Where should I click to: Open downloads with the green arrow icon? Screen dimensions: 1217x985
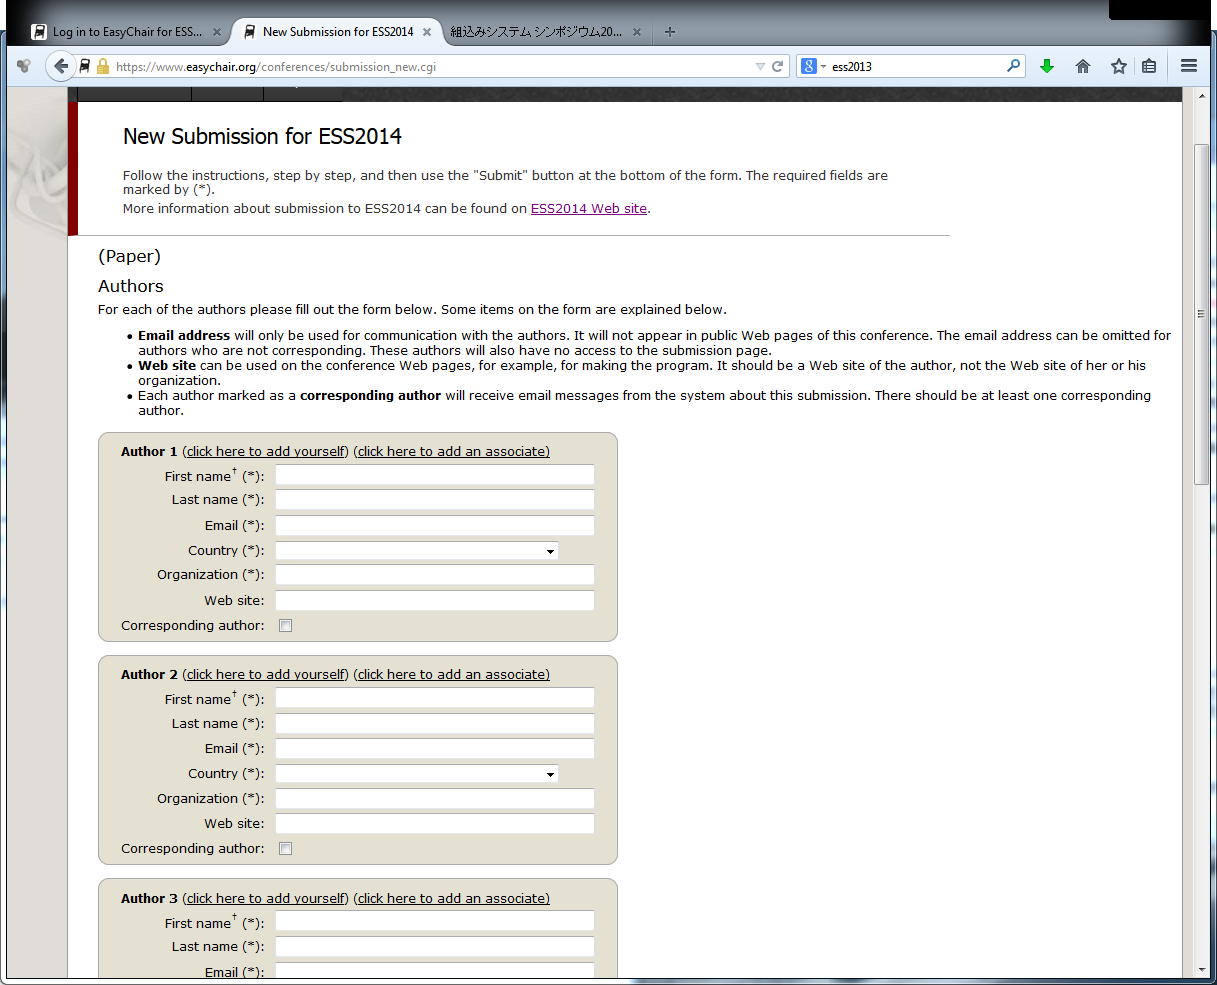point(1047,66)
